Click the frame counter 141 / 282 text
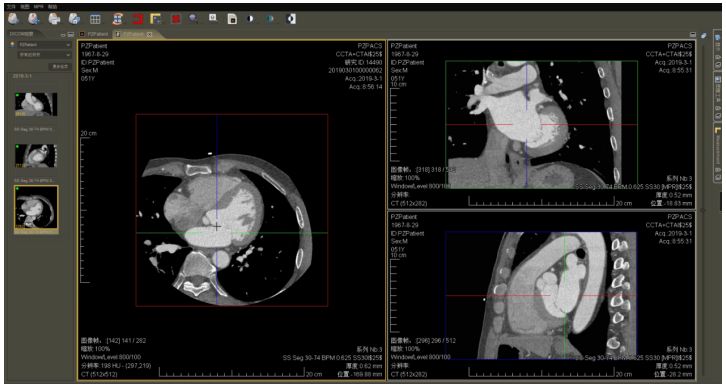Viewport: 726px width, 386px height. point(134,341)
